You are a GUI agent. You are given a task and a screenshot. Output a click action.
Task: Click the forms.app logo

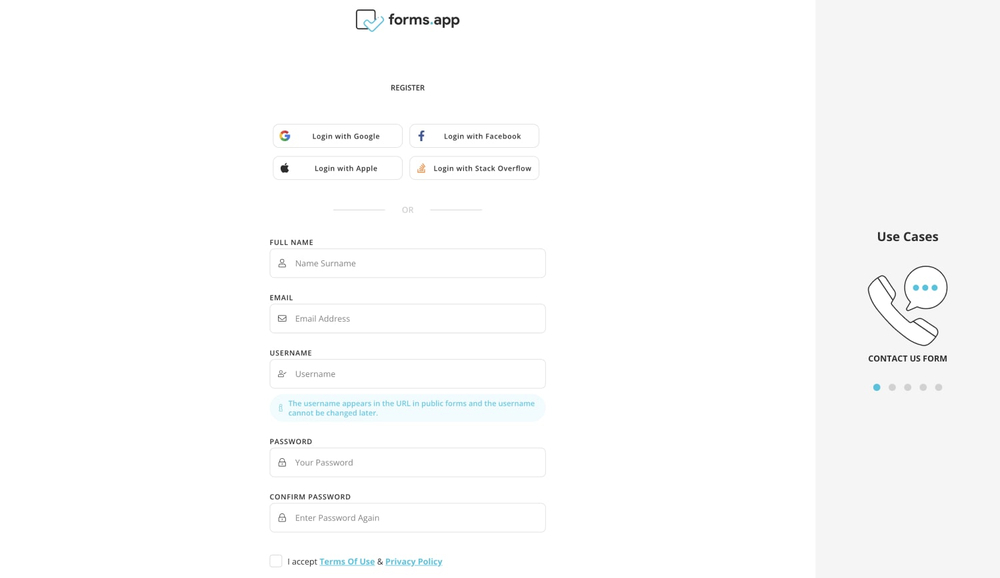click(407, 20)
